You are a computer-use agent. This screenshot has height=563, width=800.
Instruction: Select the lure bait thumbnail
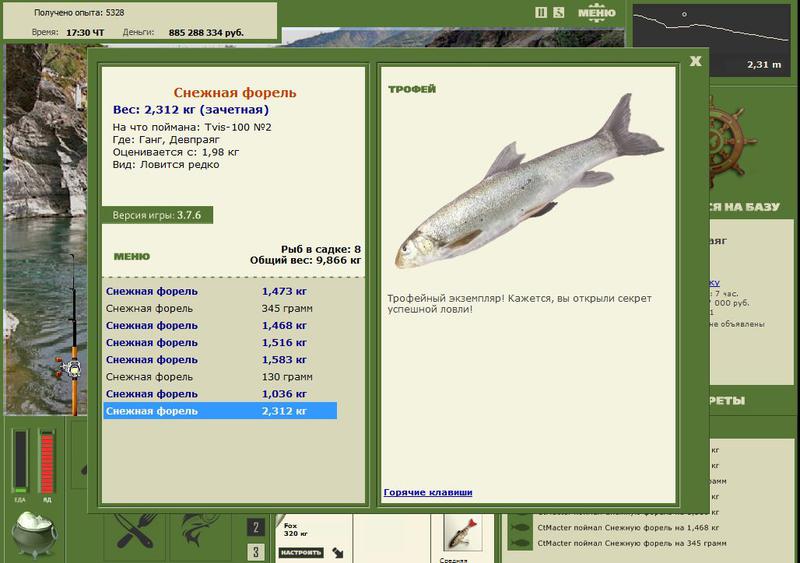[463, 532]
